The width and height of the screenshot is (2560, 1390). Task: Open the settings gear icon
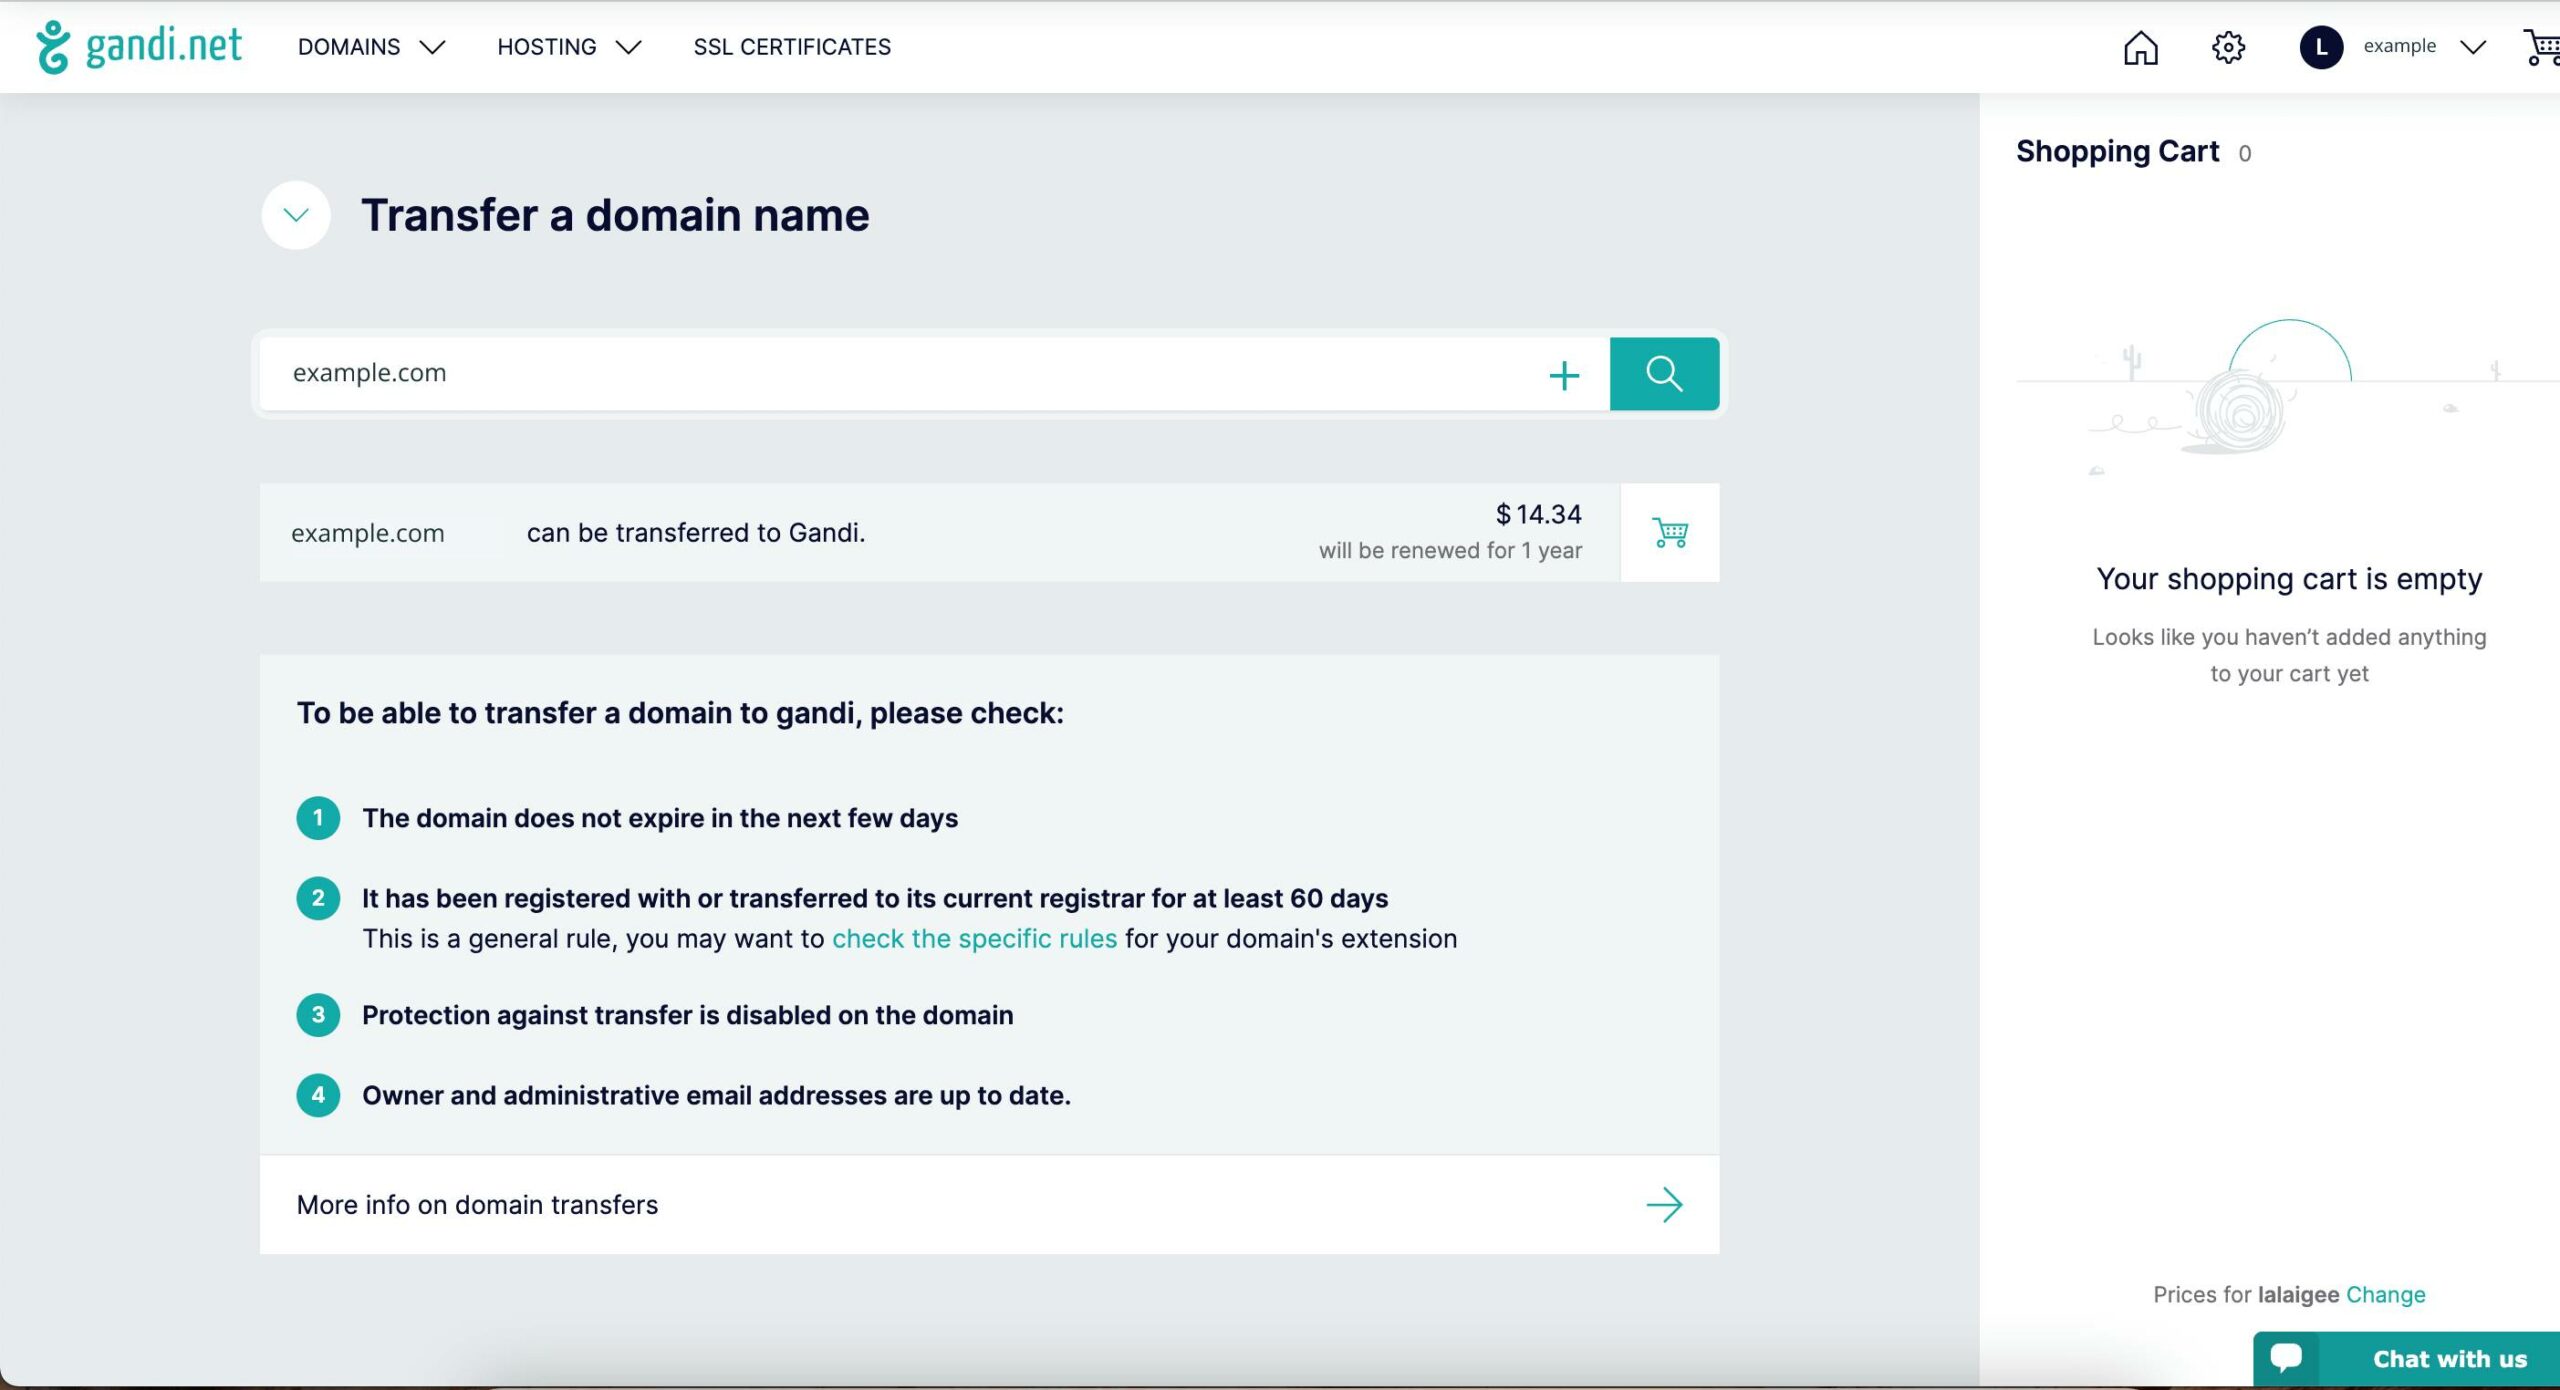point(2228,47)
